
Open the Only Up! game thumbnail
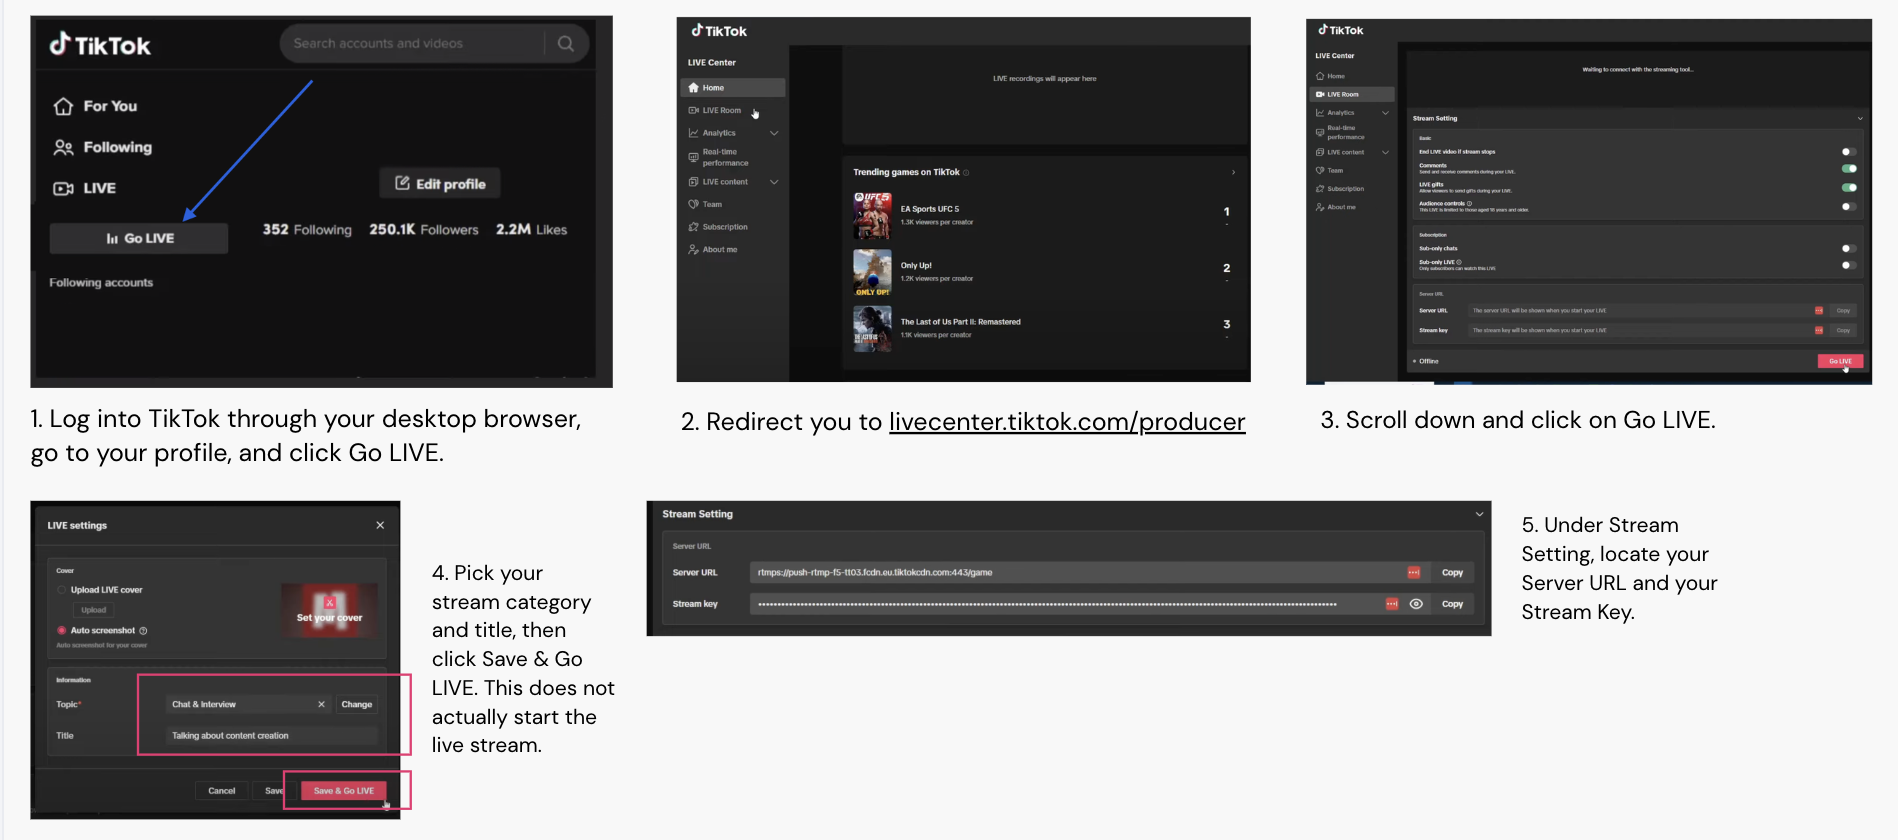(x=872, y=272)
